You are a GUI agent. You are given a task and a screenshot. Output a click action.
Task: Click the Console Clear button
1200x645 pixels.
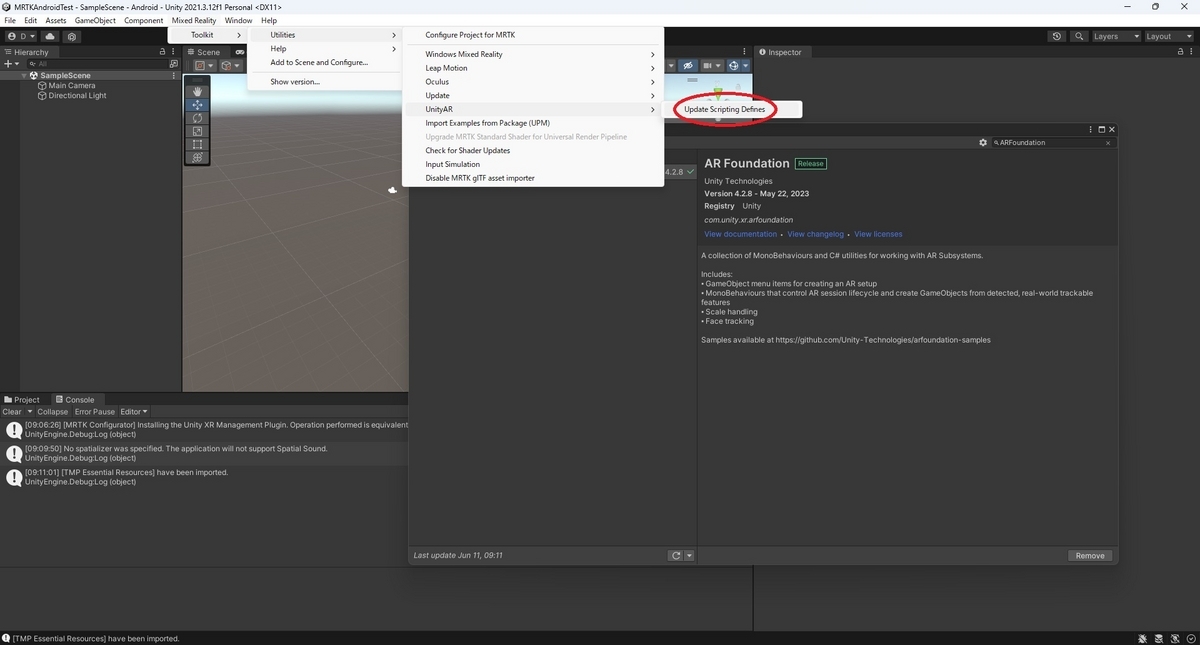pos(12,412)
